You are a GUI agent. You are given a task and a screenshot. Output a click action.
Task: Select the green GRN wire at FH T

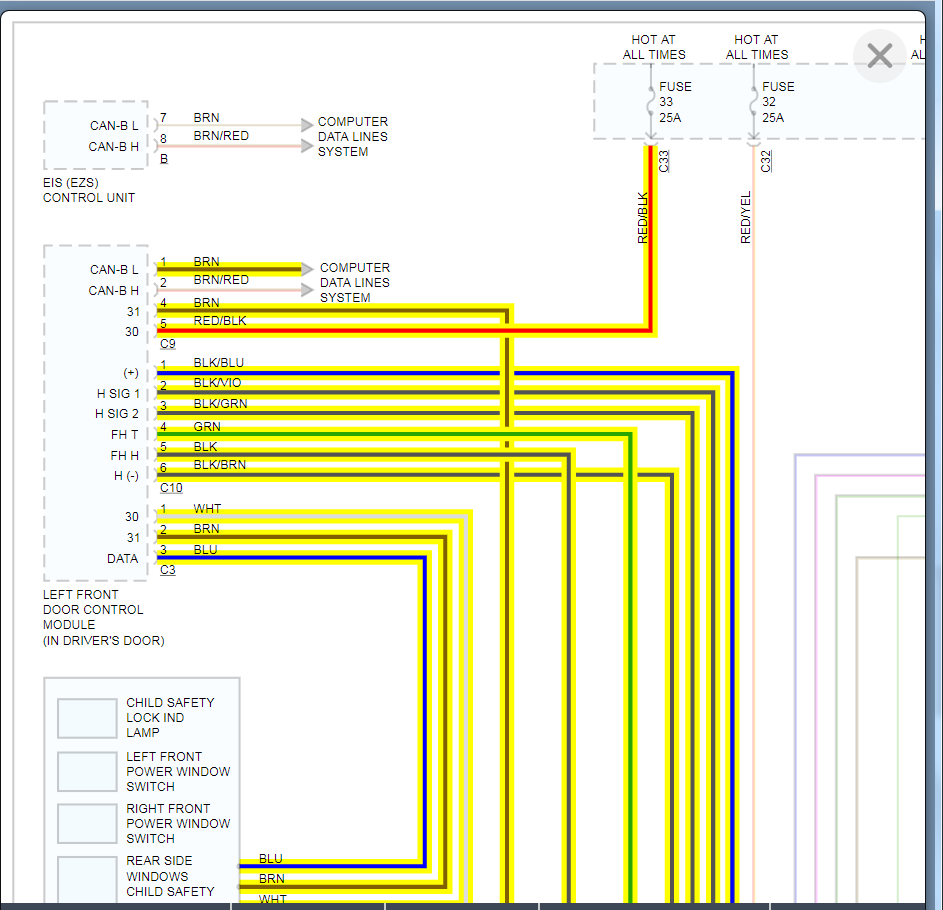(x=400, y=435)
